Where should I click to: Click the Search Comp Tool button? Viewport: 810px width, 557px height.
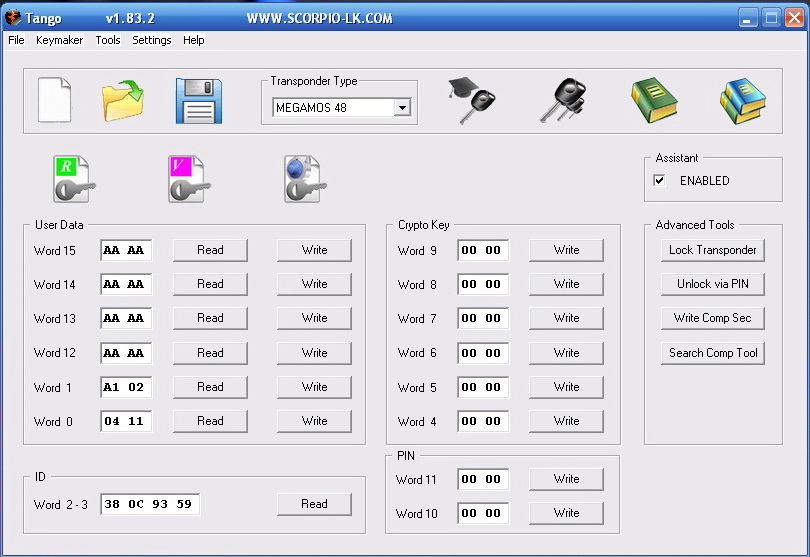tap(713, 353)
